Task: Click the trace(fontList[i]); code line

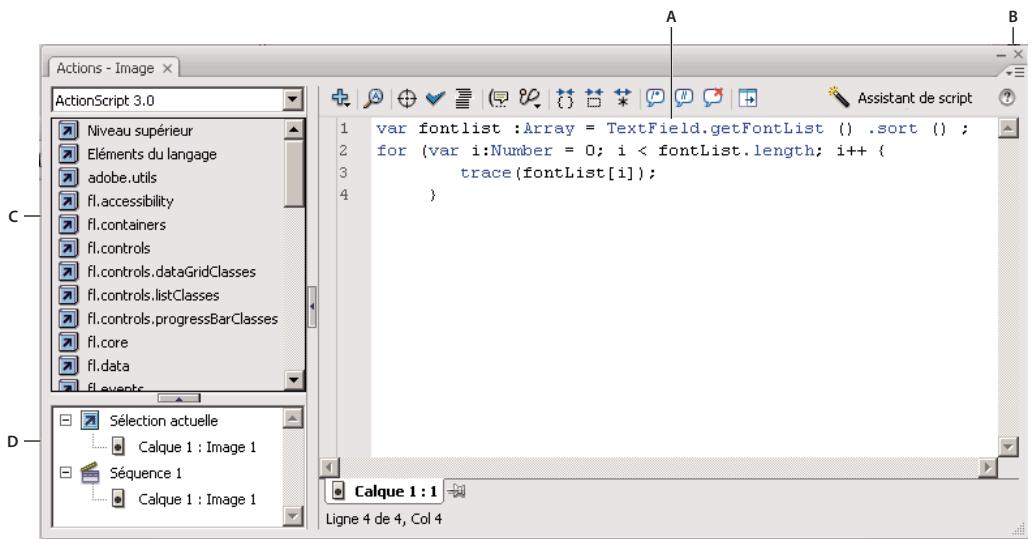Action: [x=558, y=173]
